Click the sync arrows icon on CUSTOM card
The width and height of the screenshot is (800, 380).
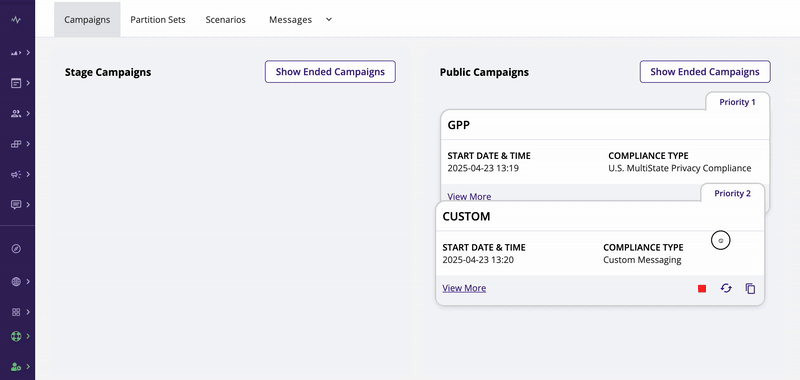[726, 288]
